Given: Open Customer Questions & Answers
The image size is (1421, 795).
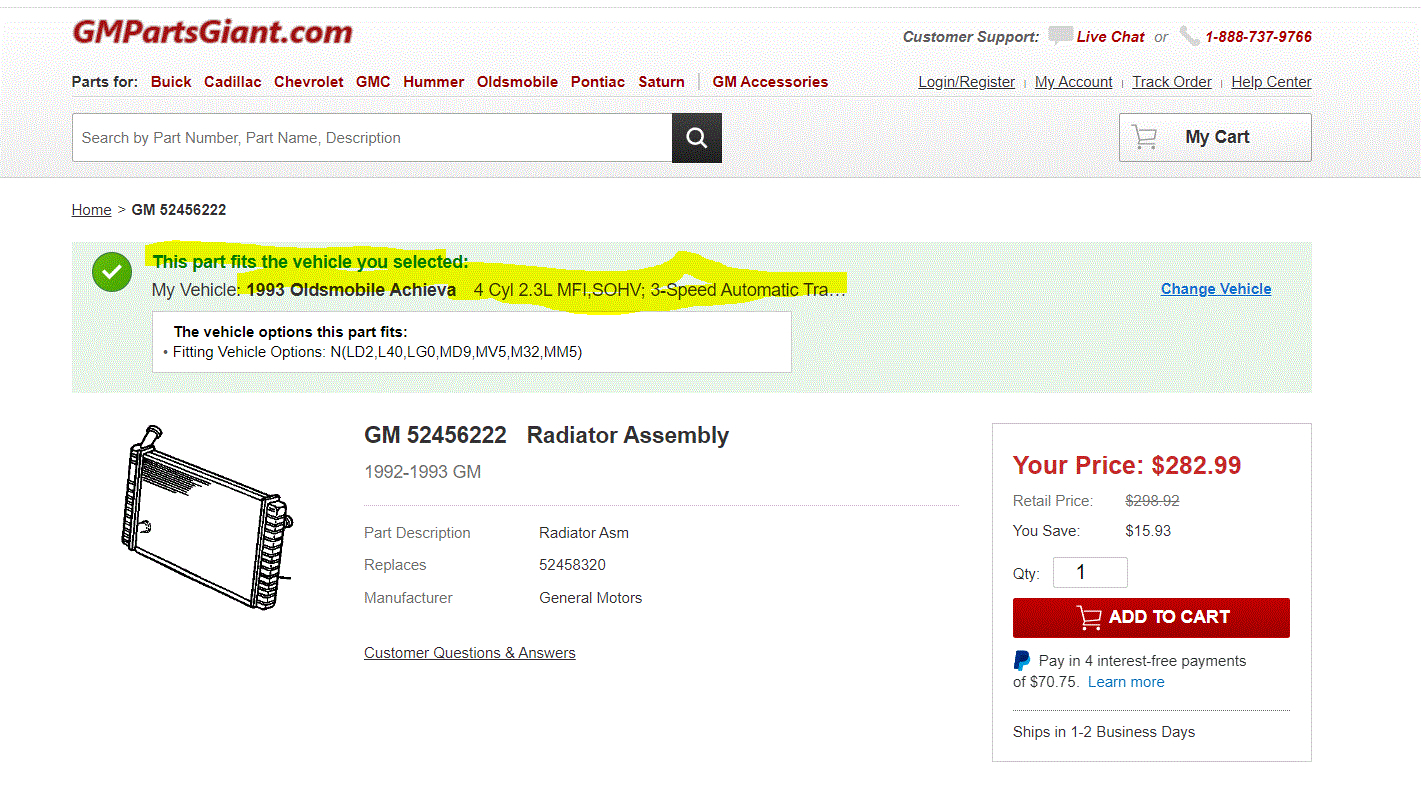Looking at the screenshot, I should (x=470, y=653).
